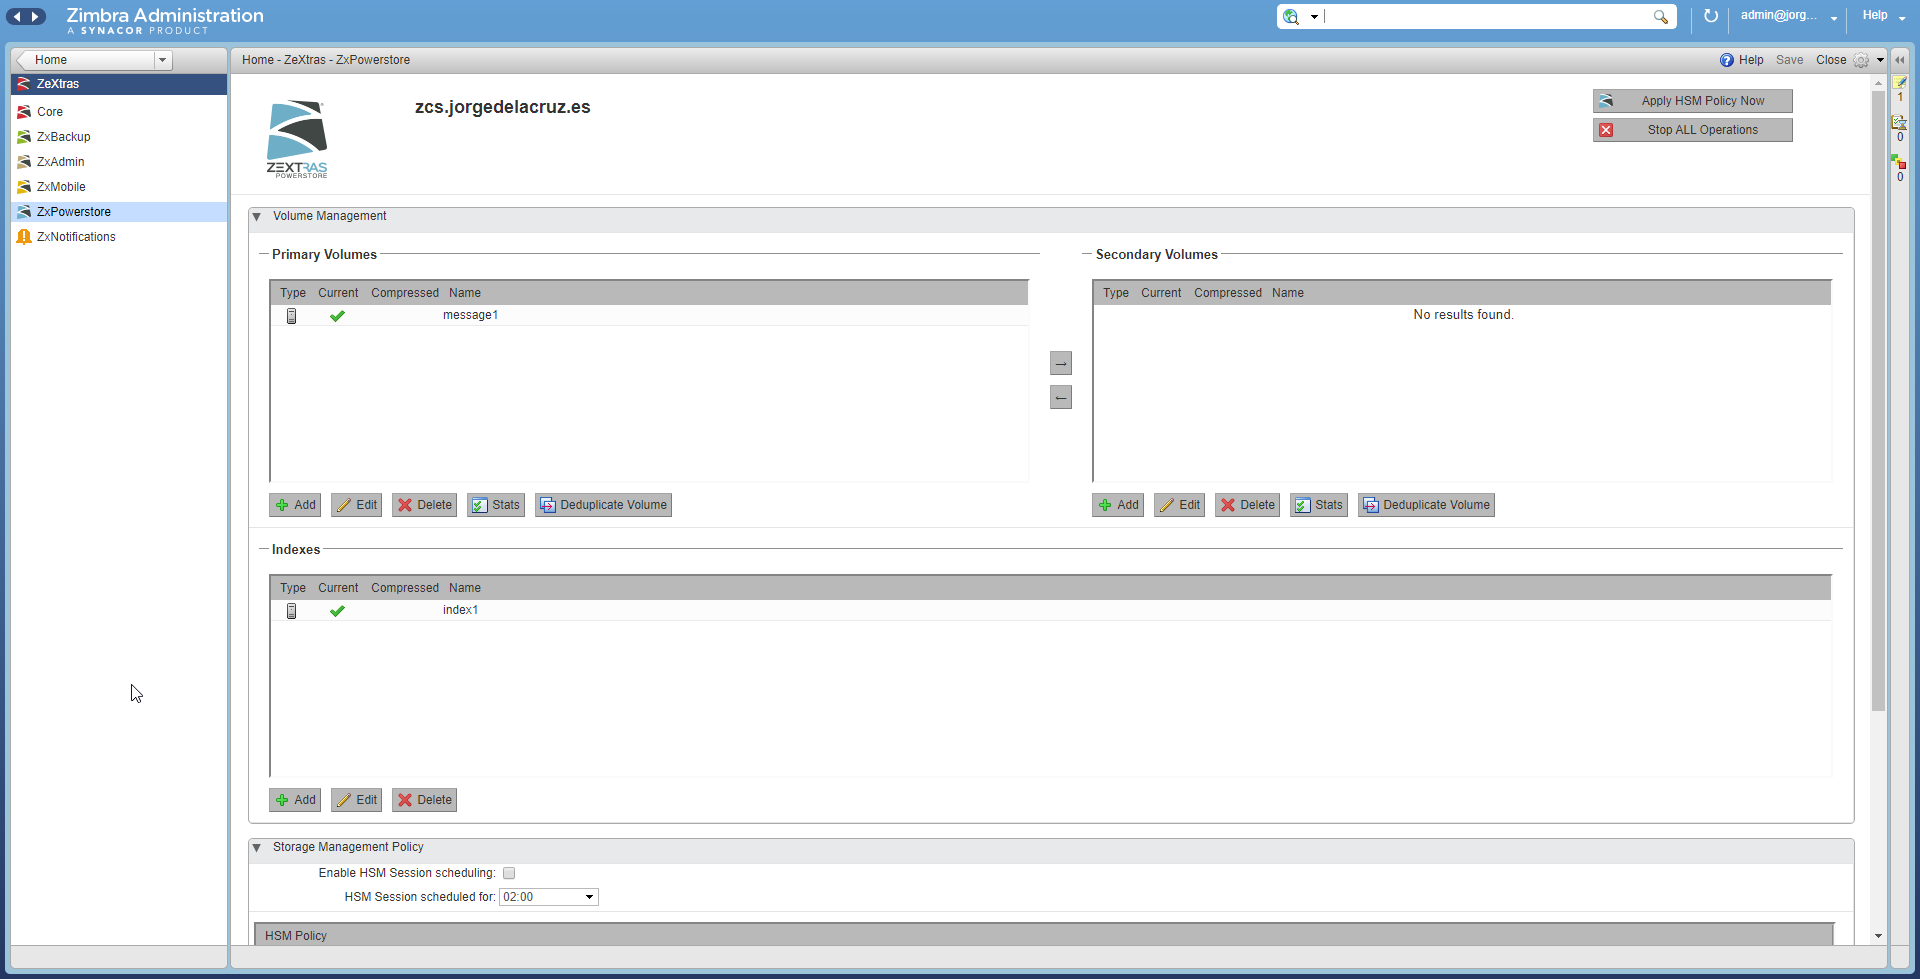Open the settings gear menu
The width and height of the screenshot is (1920, 979).
(x=1861, y=60)
